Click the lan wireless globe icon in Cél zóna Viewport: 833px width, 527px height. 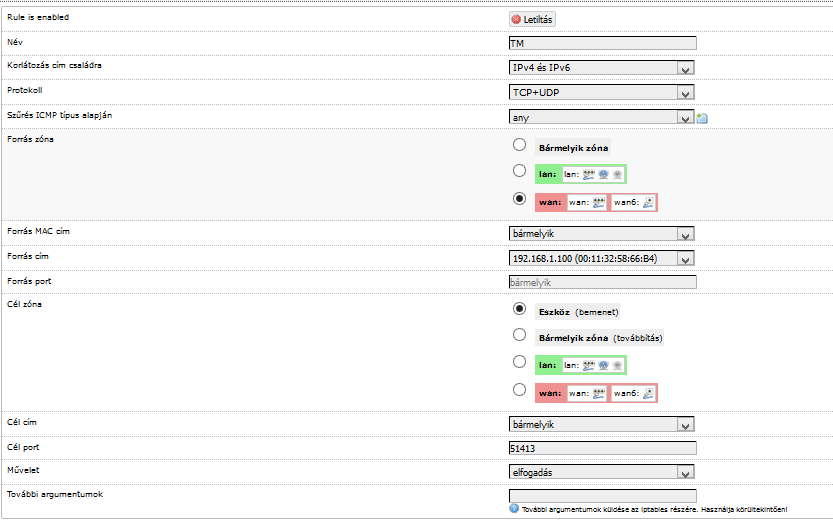603,366
